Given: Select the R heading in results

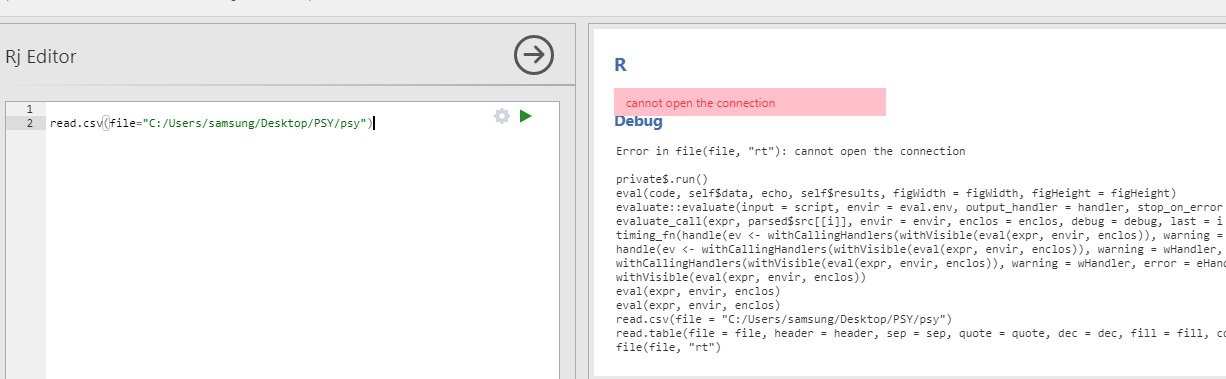Looking at the screenshot, I should [x=620, y=65].
